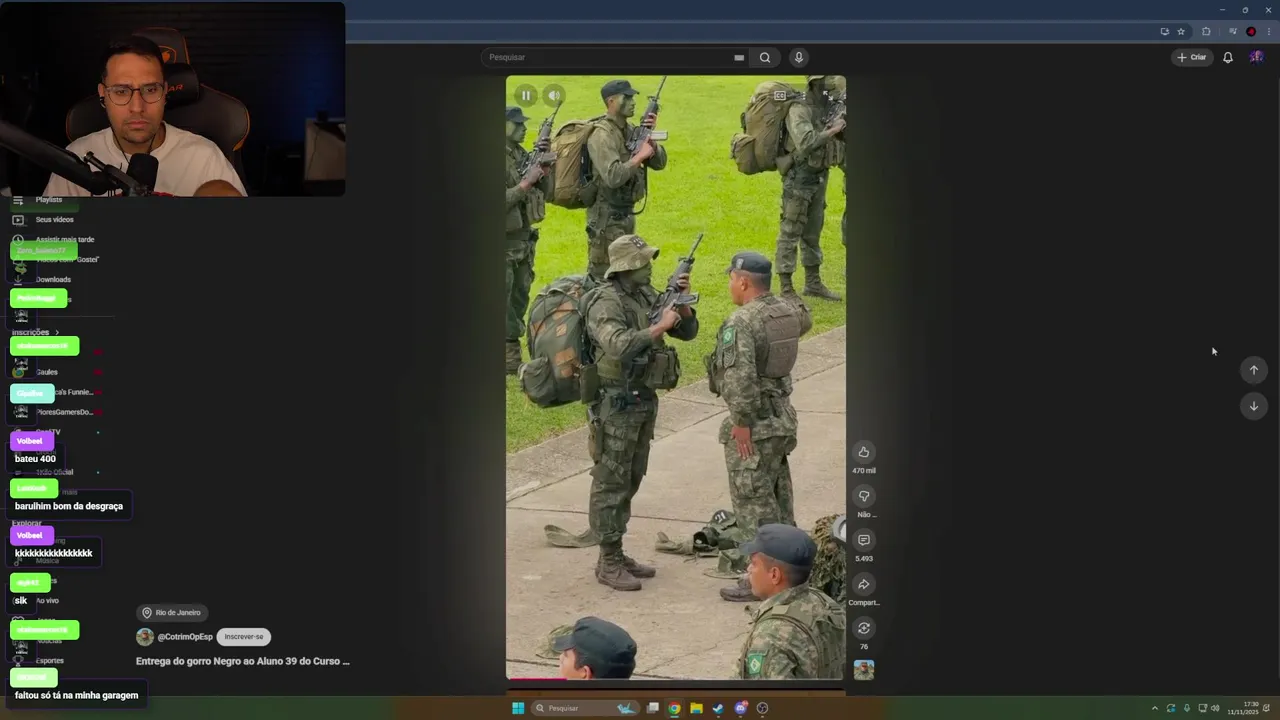Open the remix button showing 76

coord(864,628)
